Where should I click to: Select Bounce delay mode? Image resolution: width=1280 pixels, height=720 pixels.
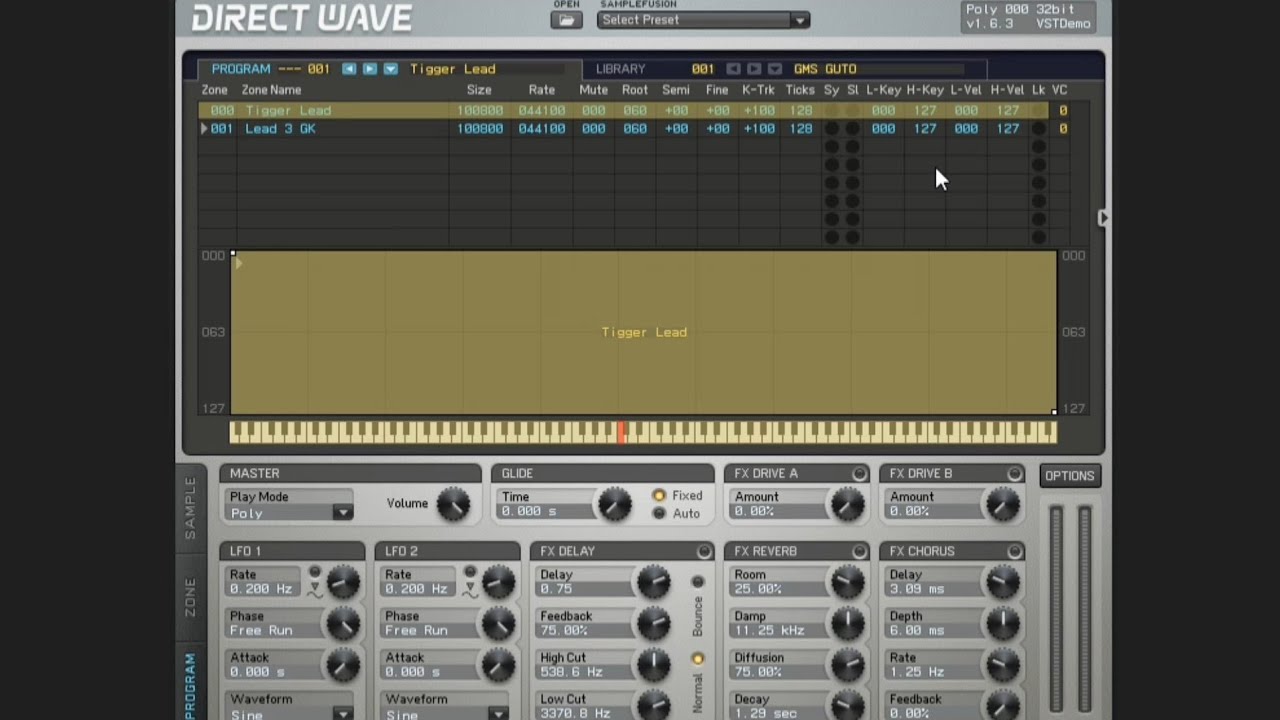(698, 582)
